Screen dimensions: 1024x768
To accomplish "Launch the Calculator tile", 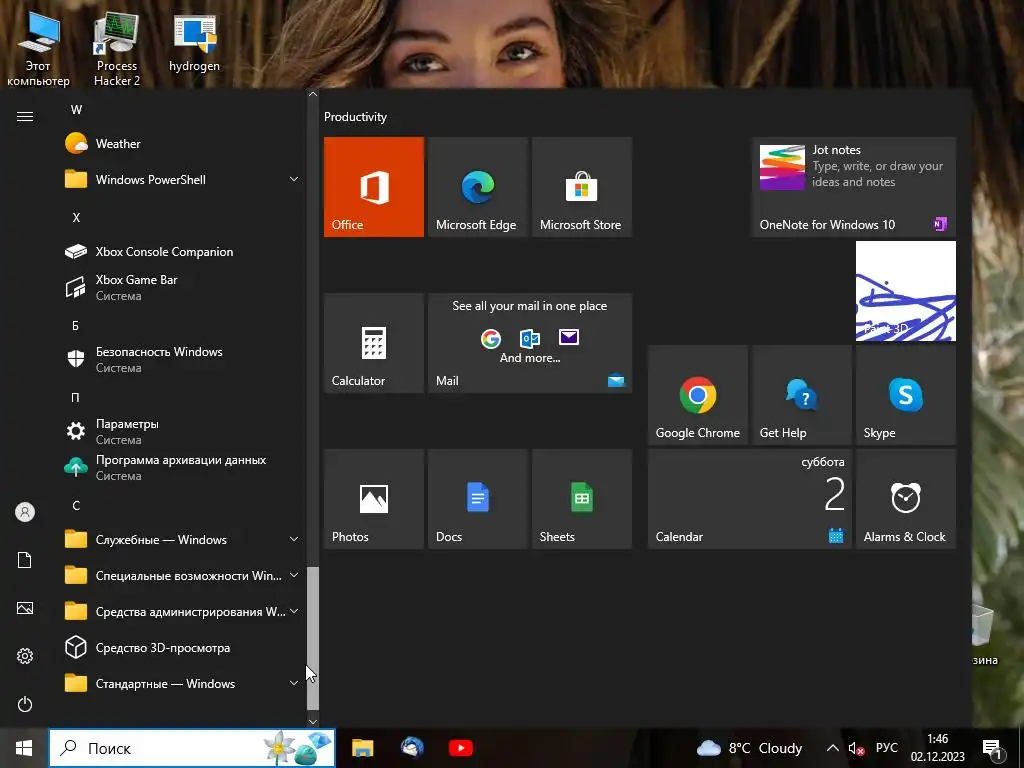I will tap(374, 343).
